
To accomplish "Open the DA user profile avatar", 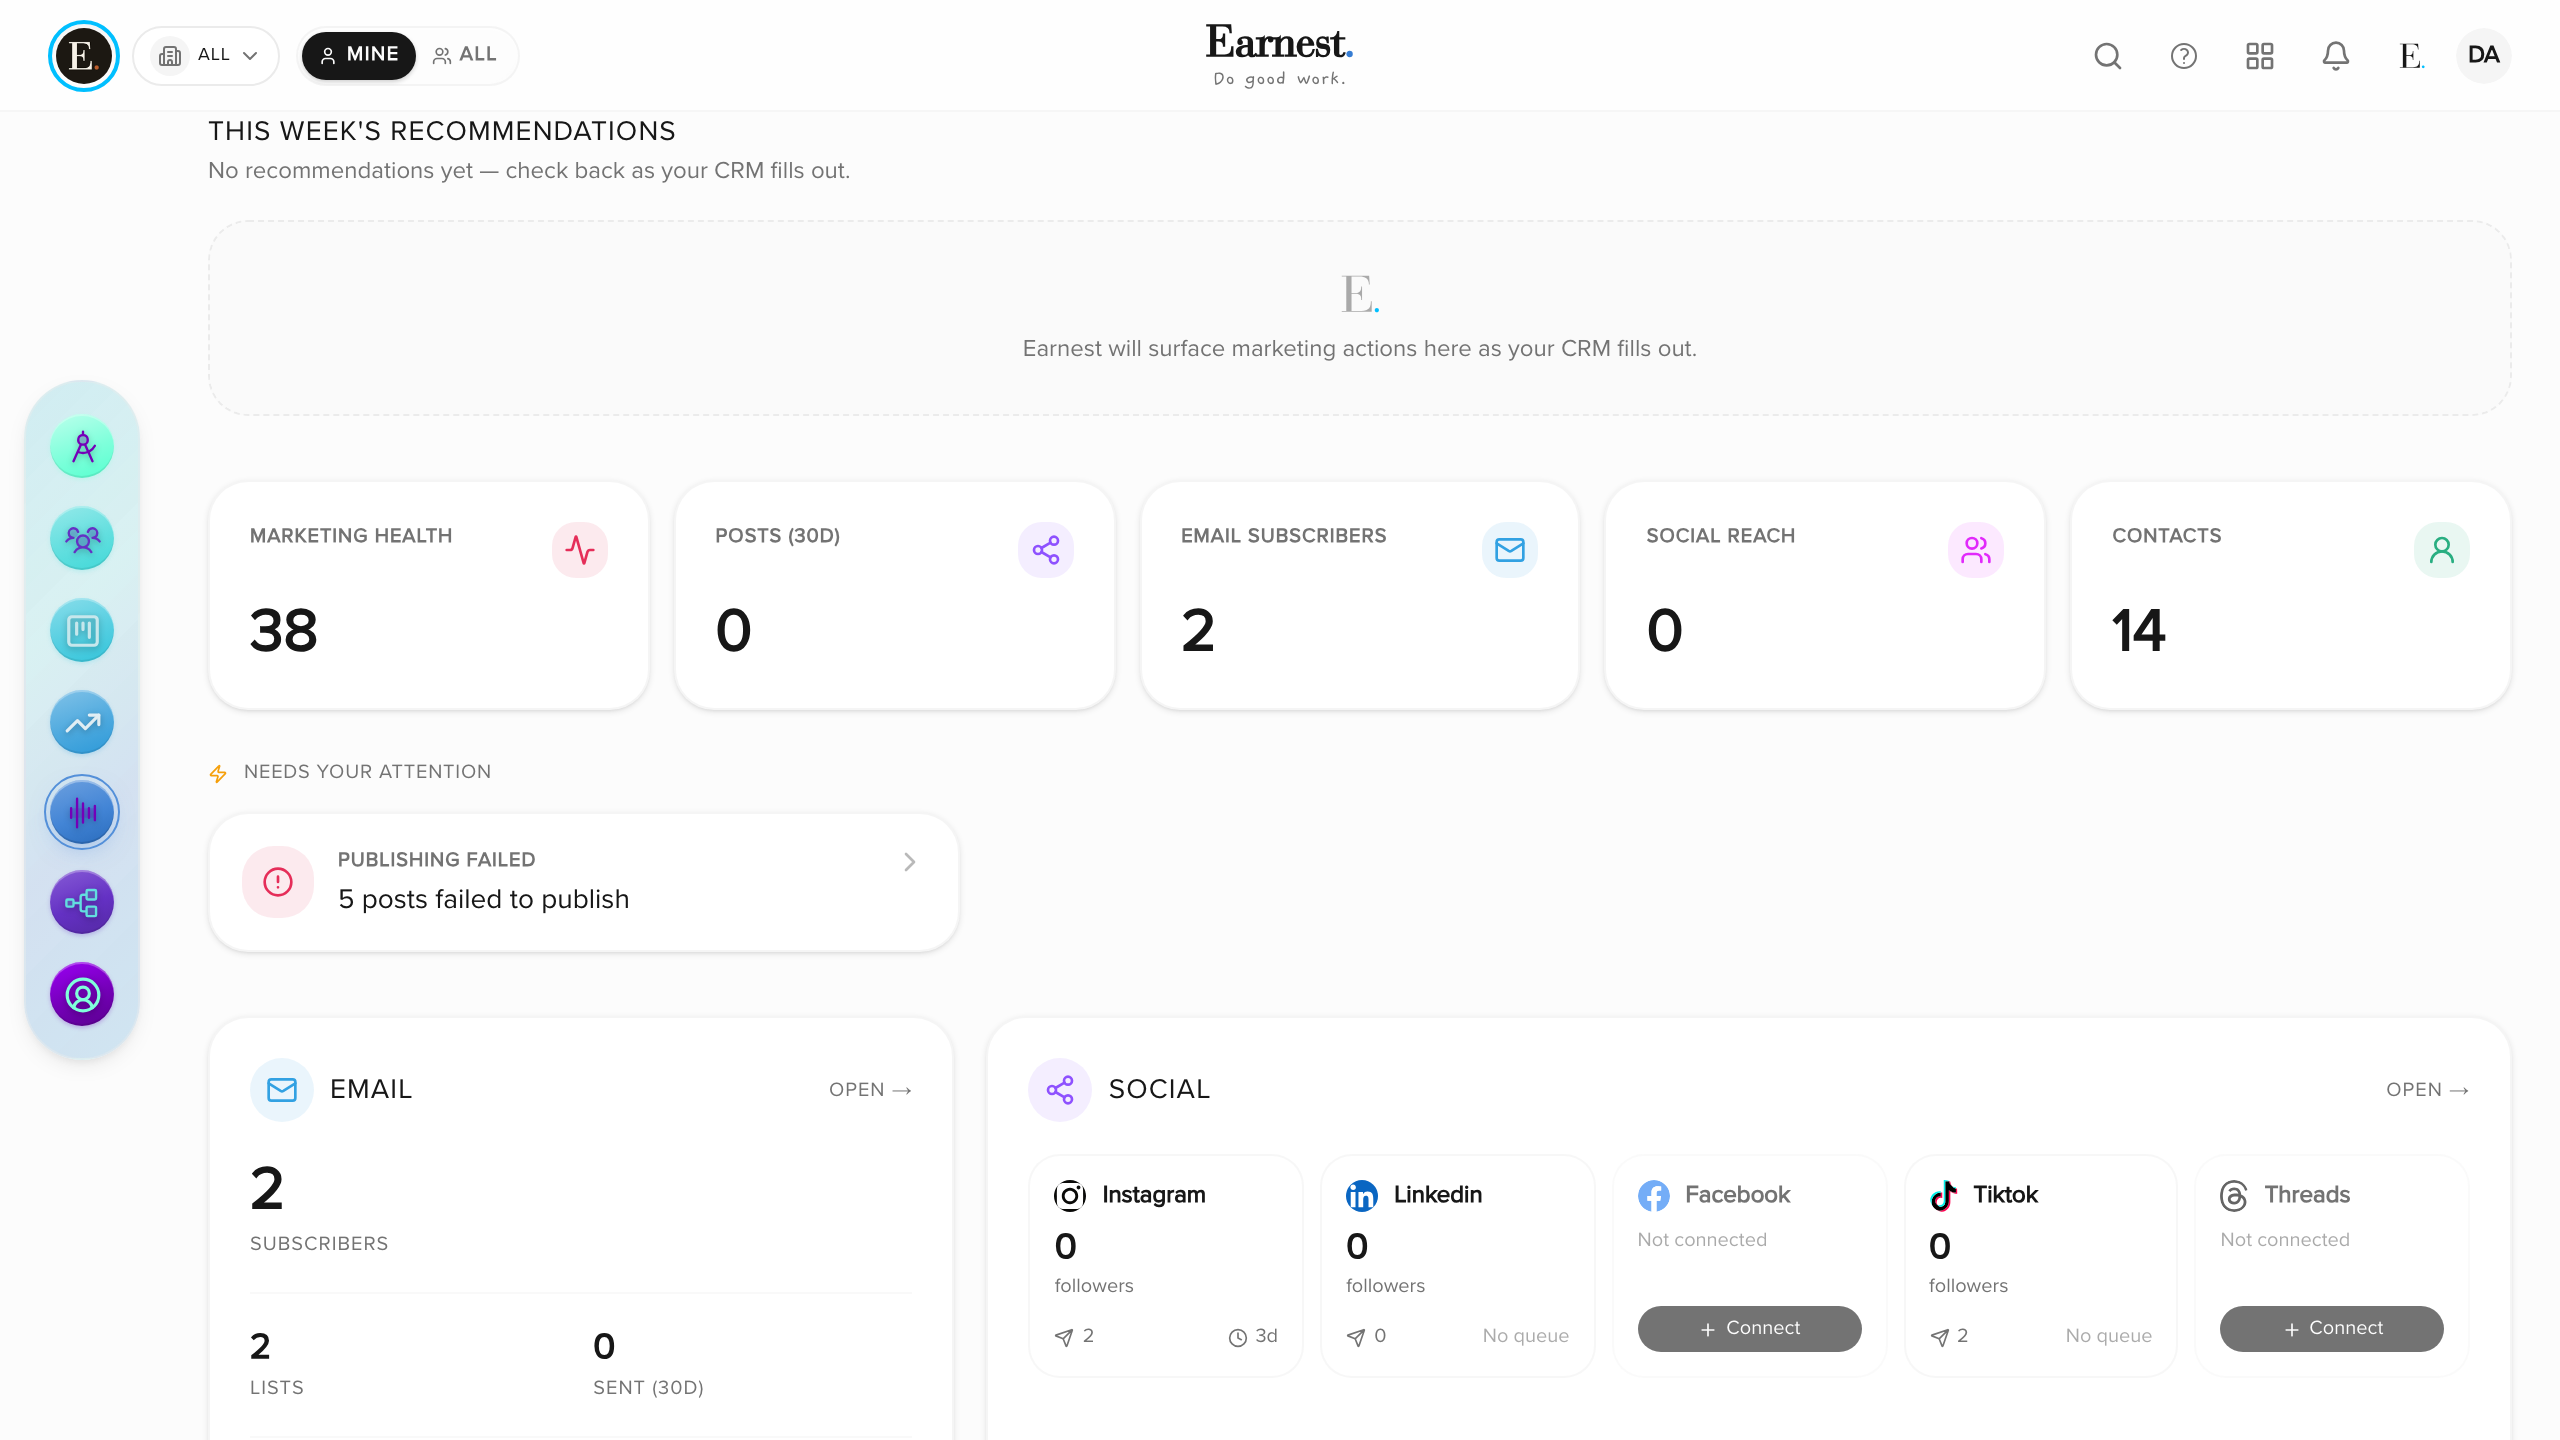I will point(2483,55).
